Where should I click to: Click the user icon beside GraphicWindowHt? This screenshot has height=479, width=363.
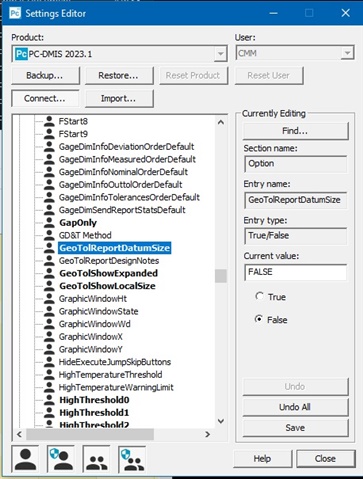(49, 298)
